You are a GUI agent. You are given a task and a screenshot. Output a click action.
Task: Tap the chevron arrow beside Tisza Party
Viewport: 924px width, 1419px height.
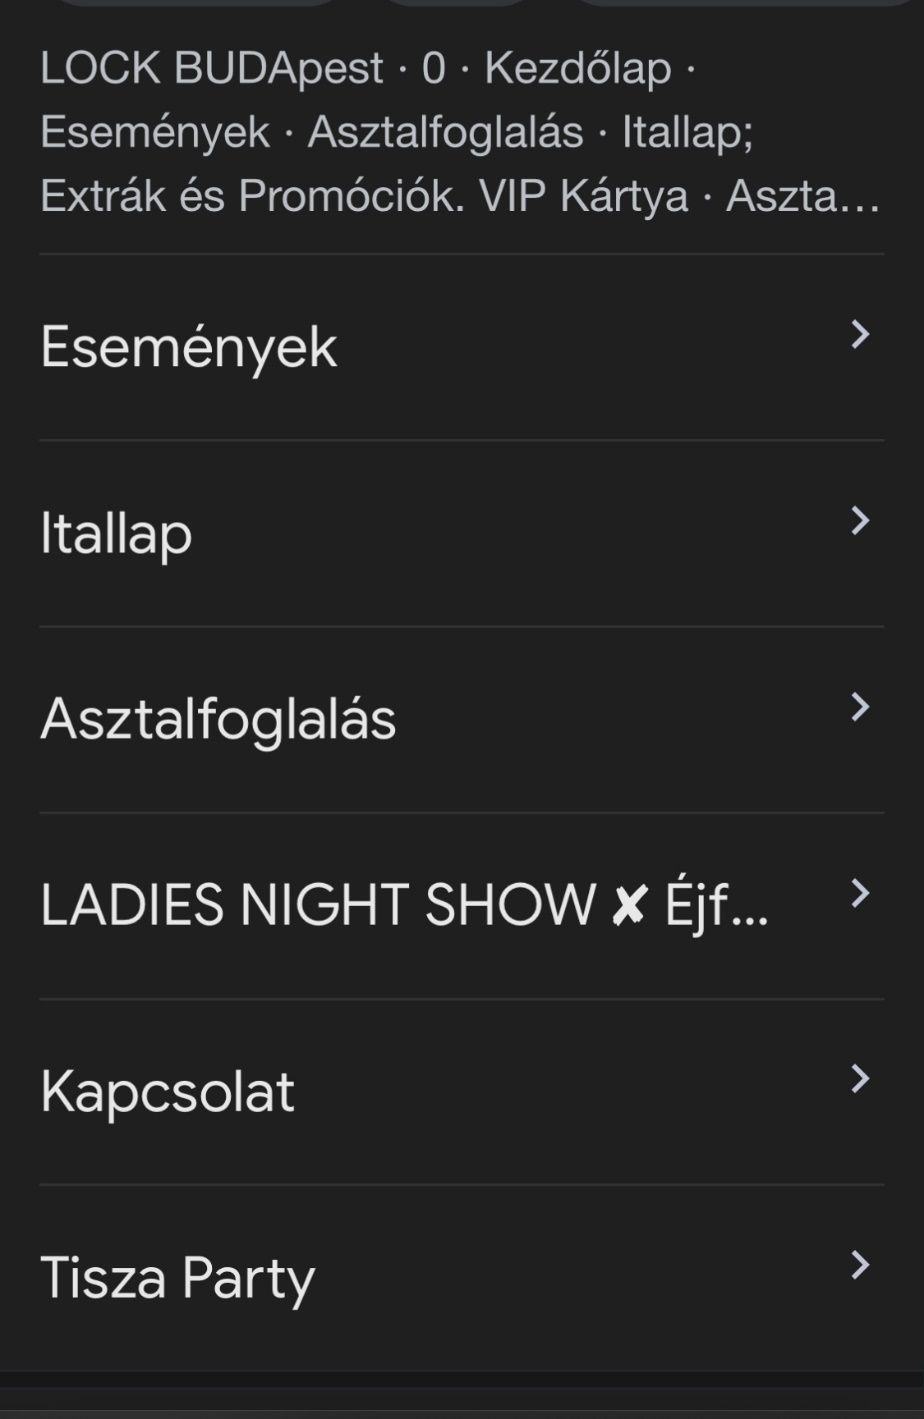[x=859, y=1265]
